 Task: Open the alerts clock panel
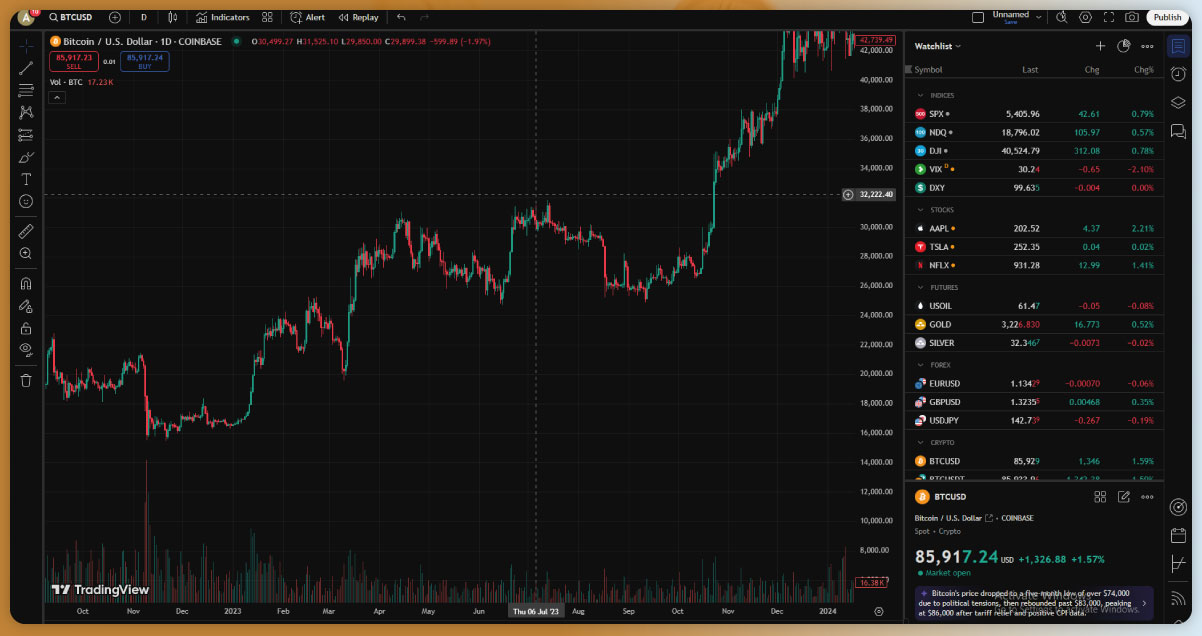[1178, 74]
